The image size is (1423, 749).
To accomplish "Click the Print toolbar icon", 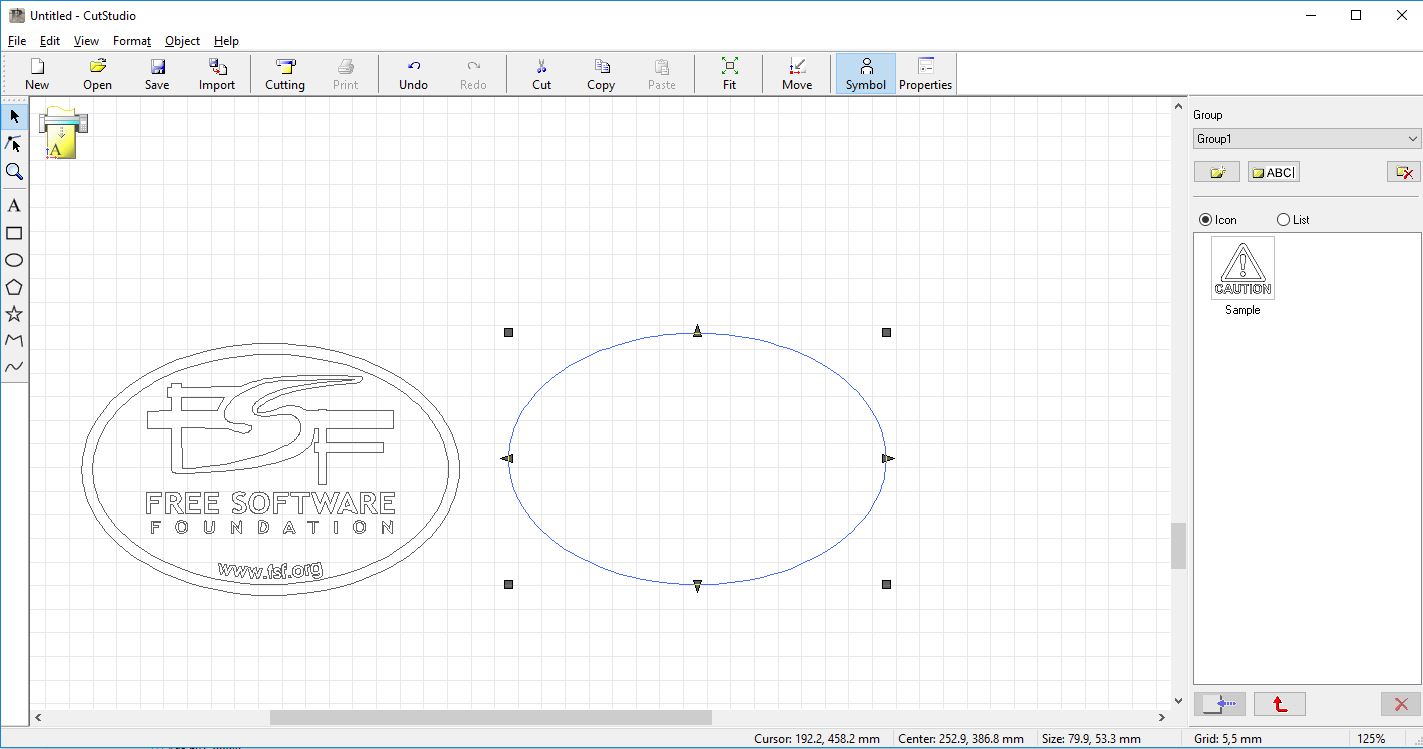I will click(x=345, y=74).
